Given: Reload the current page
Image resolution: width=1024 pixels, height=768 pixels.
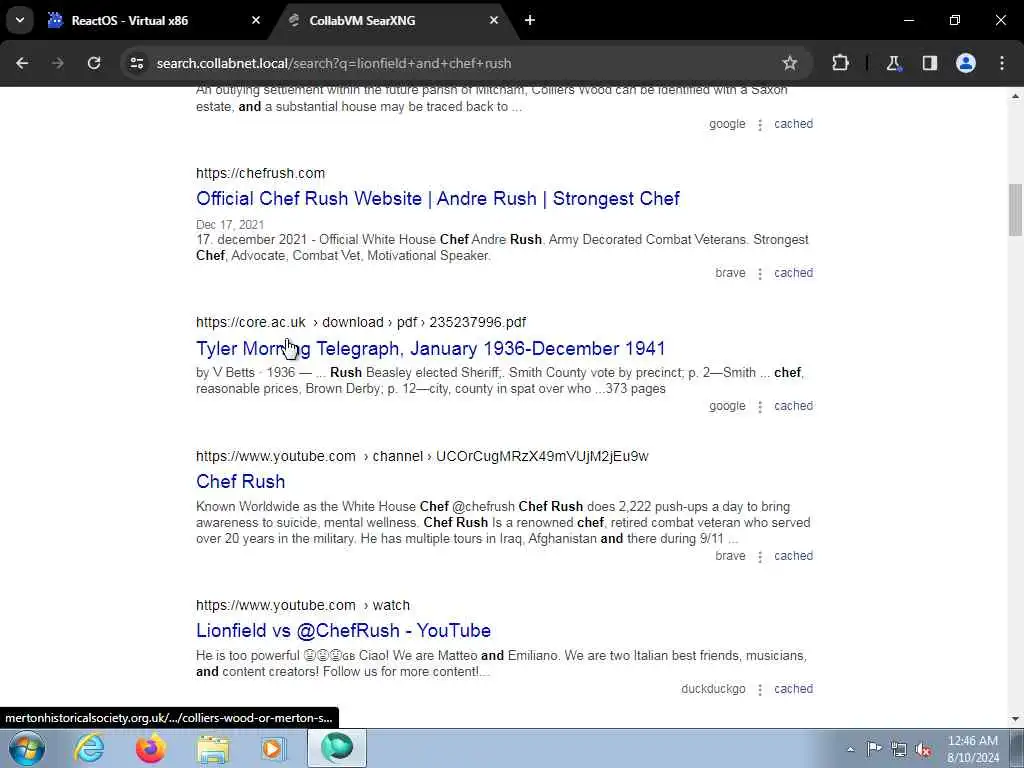Looking at the screenshot, I should coord(94,63).
